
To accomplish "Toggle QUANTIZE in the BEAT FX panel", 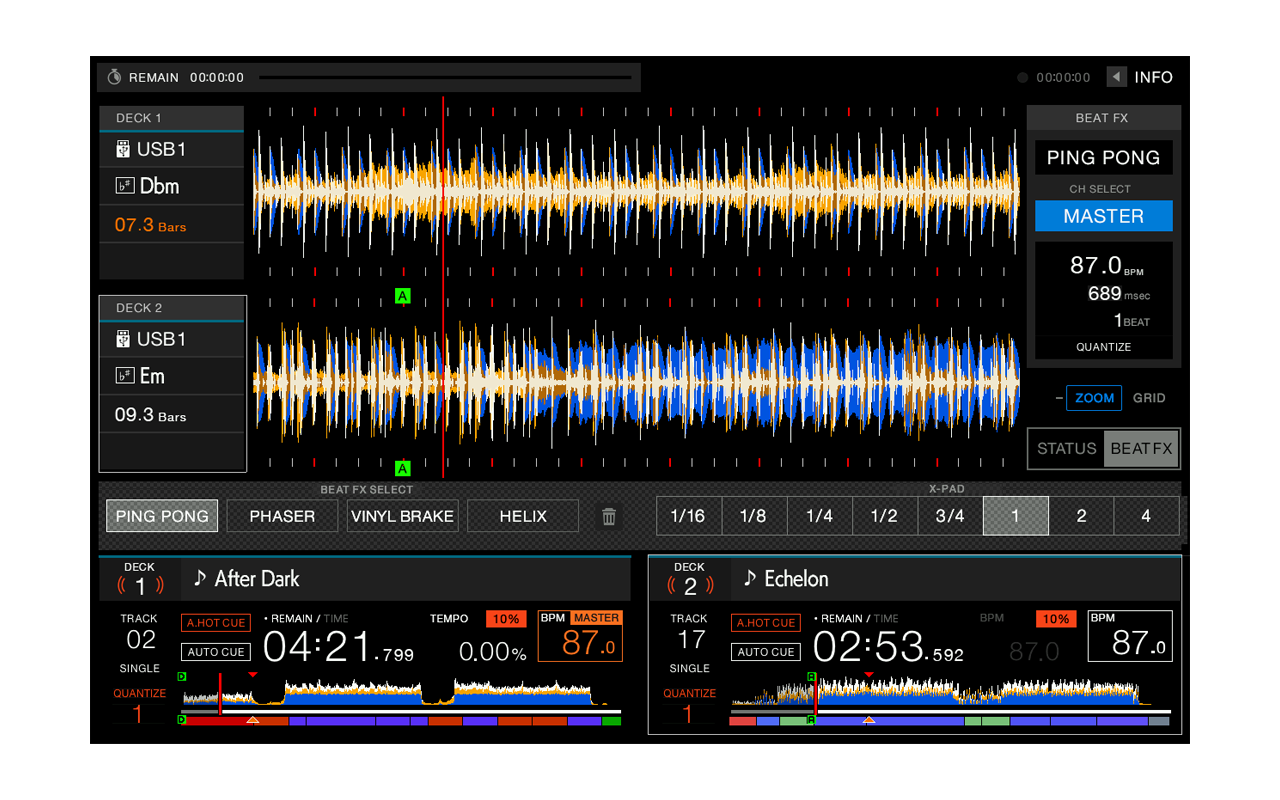I will pyautogui.click(x=1103, y=346).
